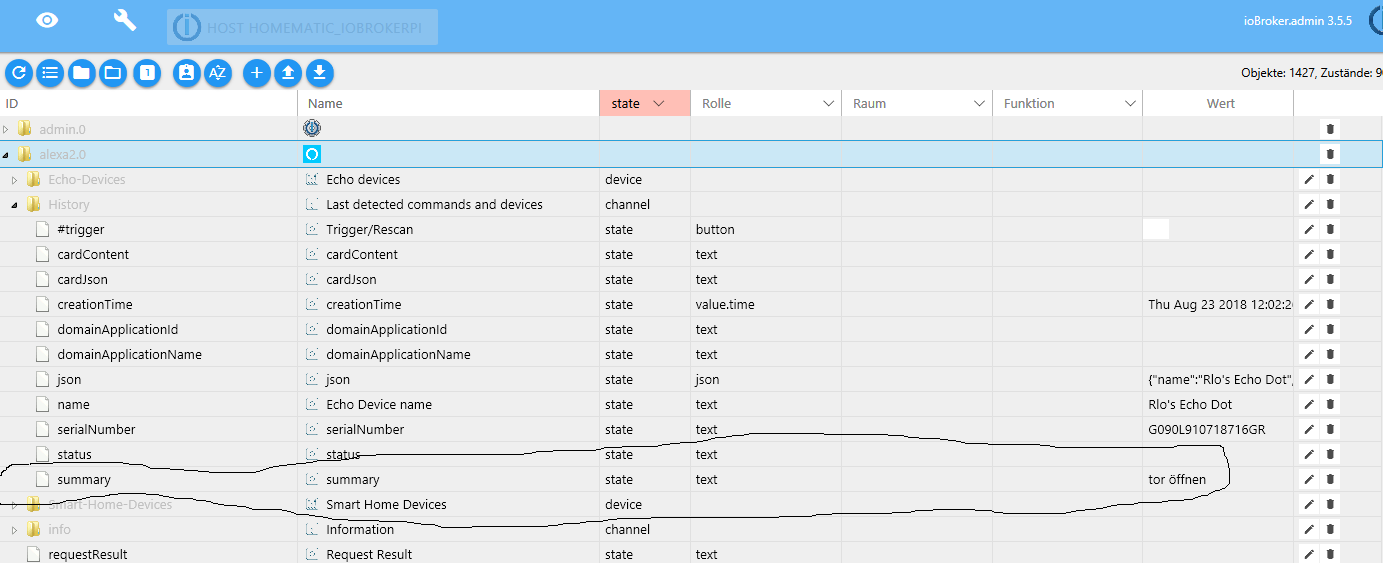Open the Rolle column filter dropdown

click(x=828, y=104)
